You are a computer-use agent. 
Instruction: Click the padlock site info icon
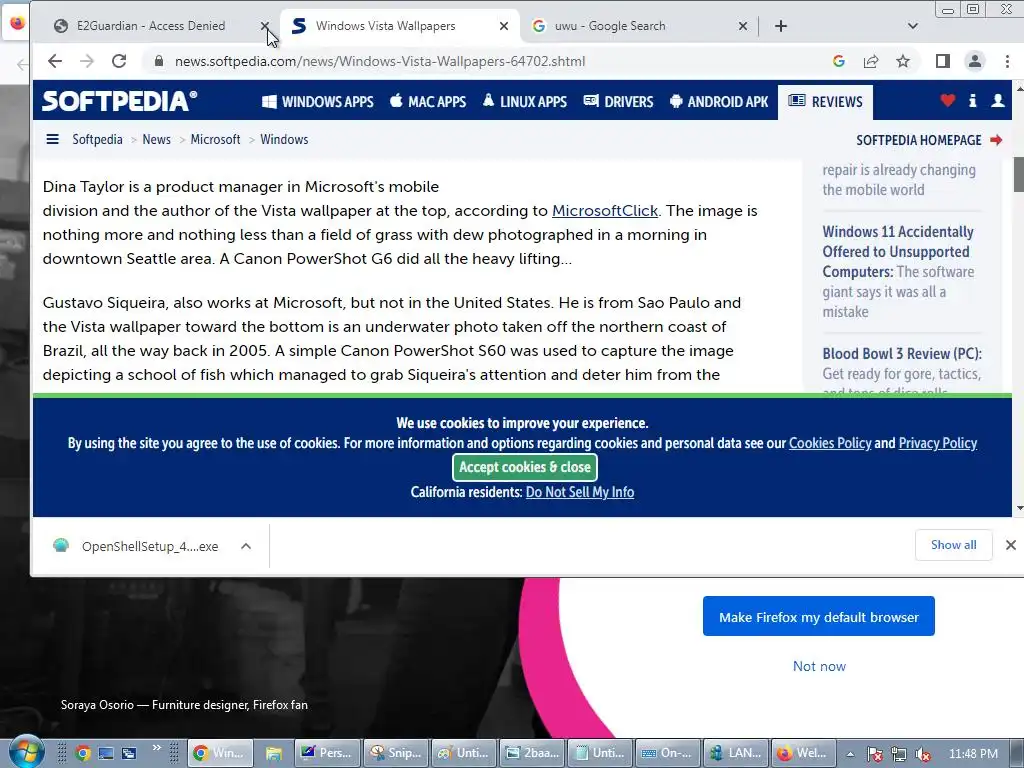pos(158,61)
